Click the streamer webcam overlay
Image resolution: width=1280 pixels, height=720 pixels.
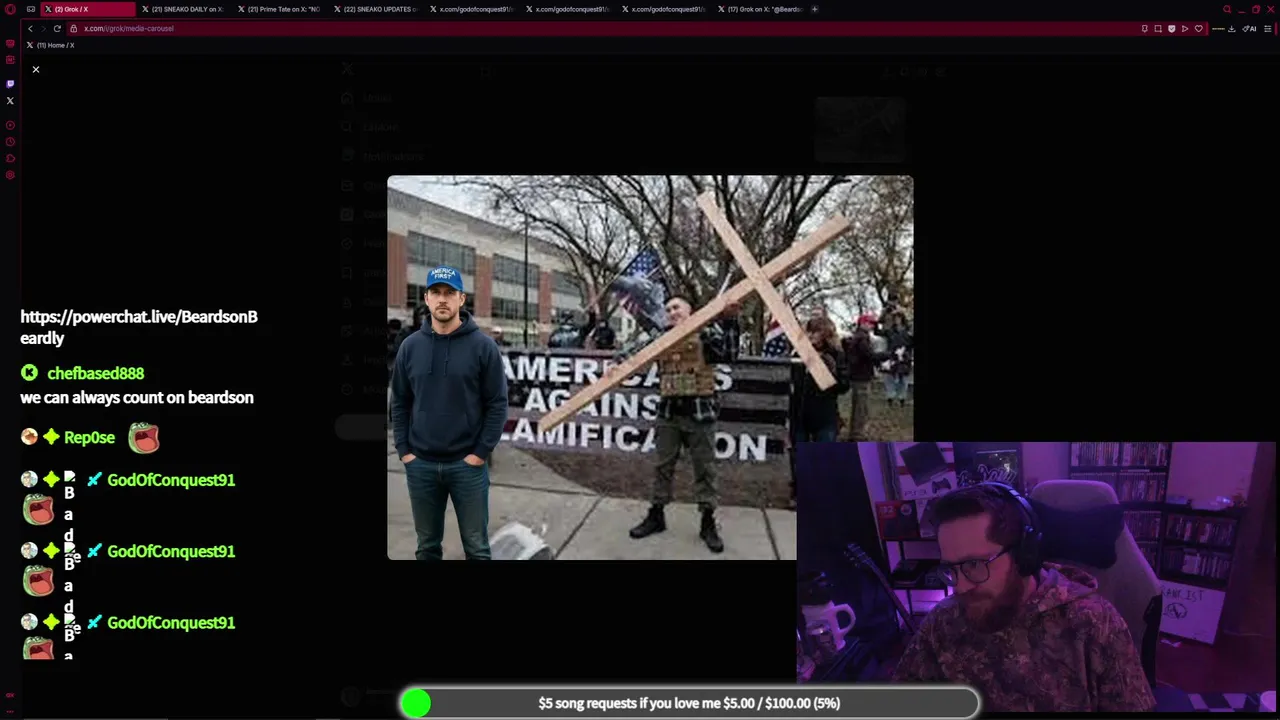pos(1036,576)
